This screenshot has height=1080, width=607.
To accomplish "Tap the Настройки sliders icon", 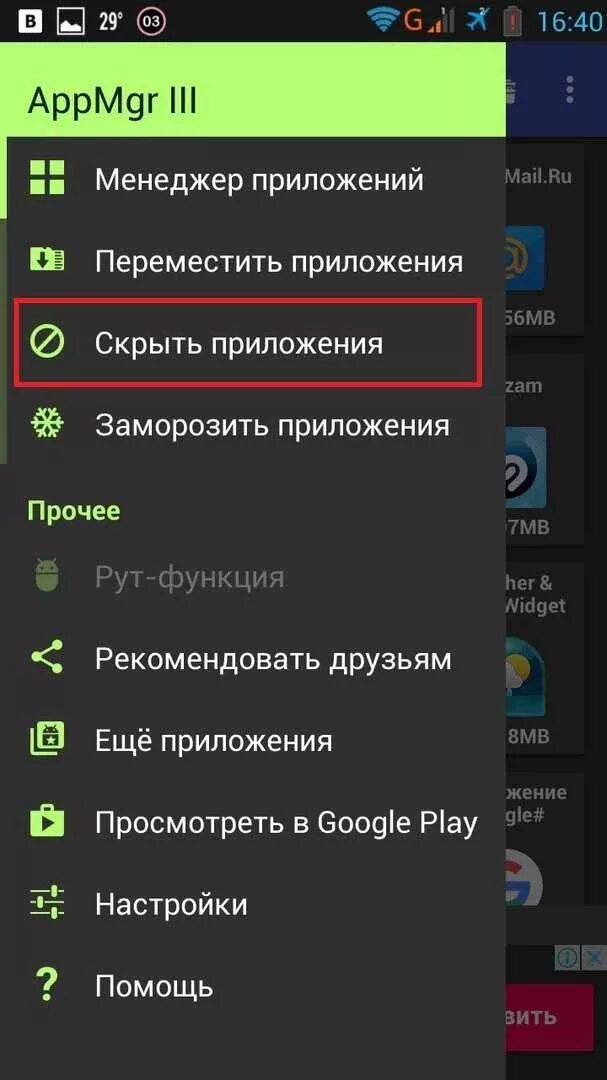I will tap(47, 902).
